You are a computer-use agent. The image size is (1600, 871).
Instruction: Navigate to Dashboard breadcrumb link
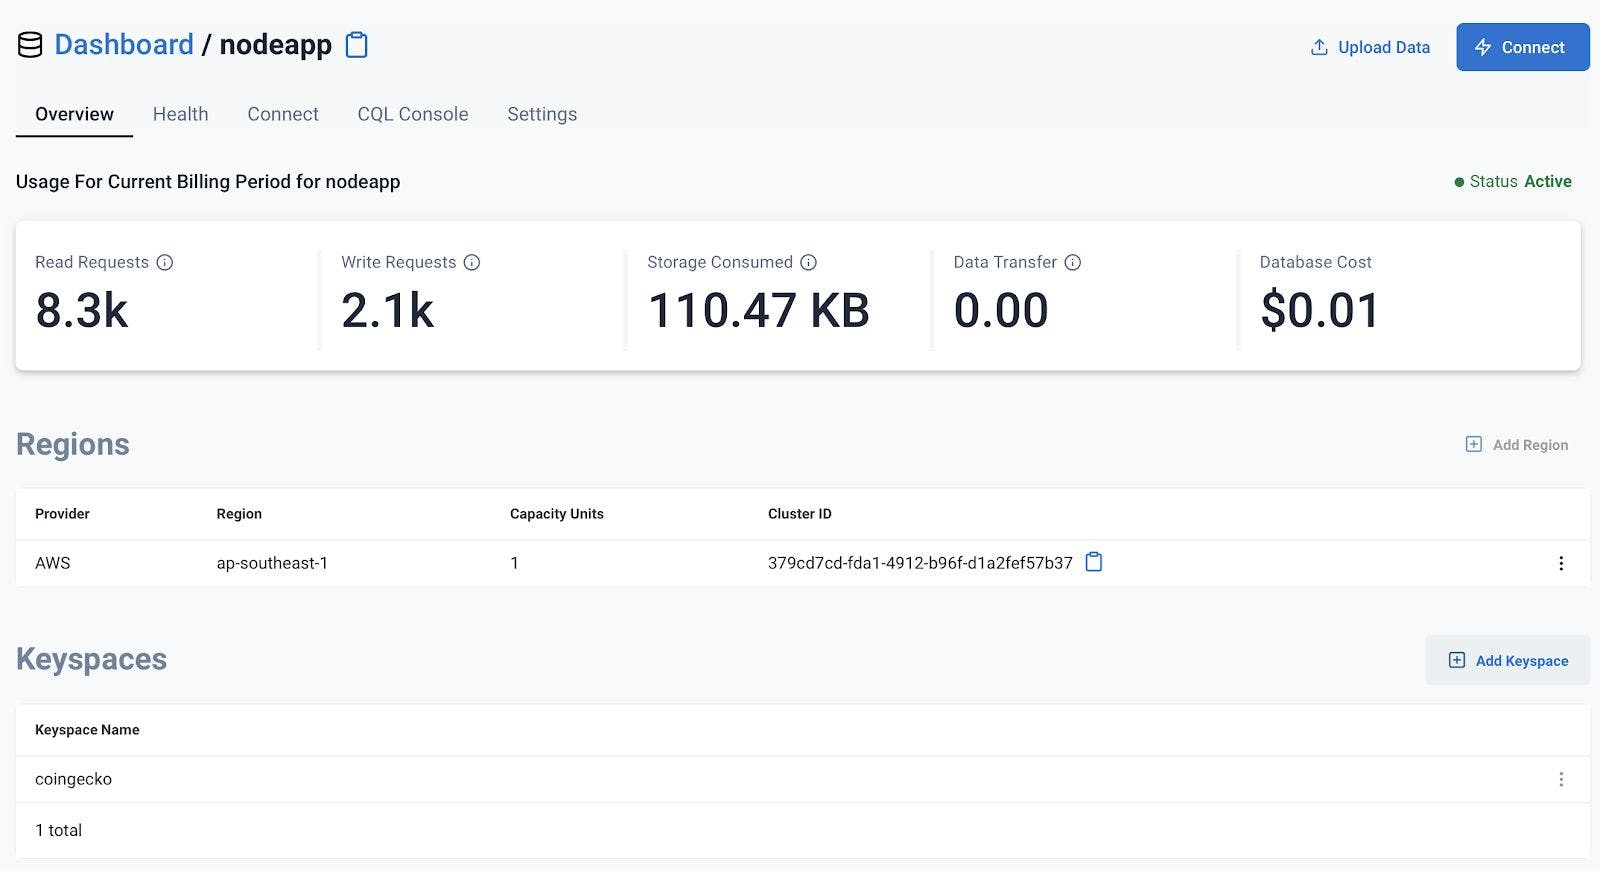coord(124,45)
